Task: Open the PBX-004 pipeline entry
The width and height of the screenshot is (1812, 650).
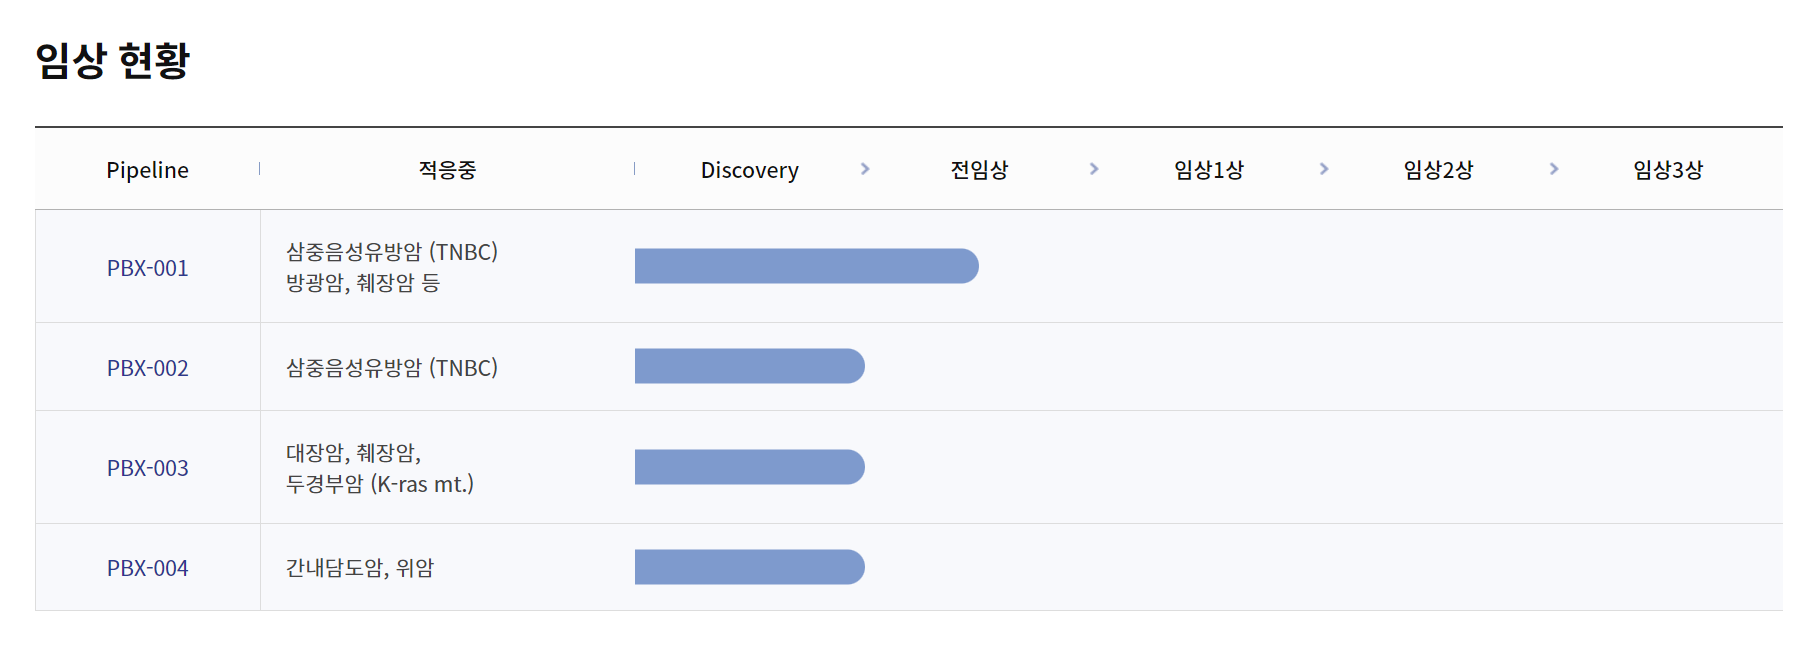Action: (x=148, y=568)
